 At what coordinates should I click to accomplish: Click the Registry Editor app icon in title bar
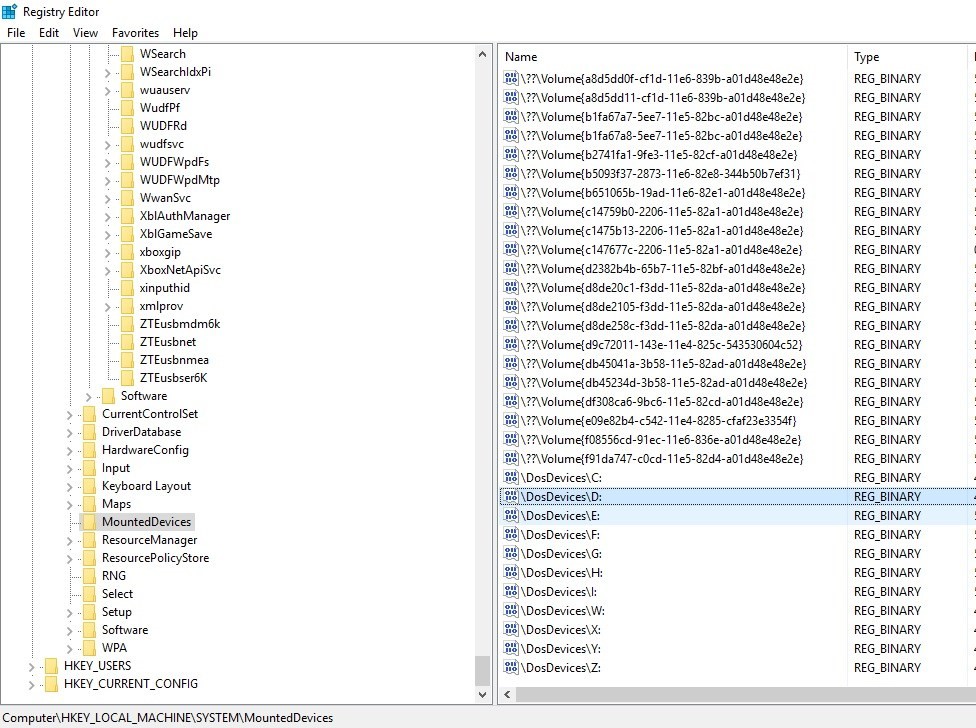pyautogui.click(x=11, y=12)
